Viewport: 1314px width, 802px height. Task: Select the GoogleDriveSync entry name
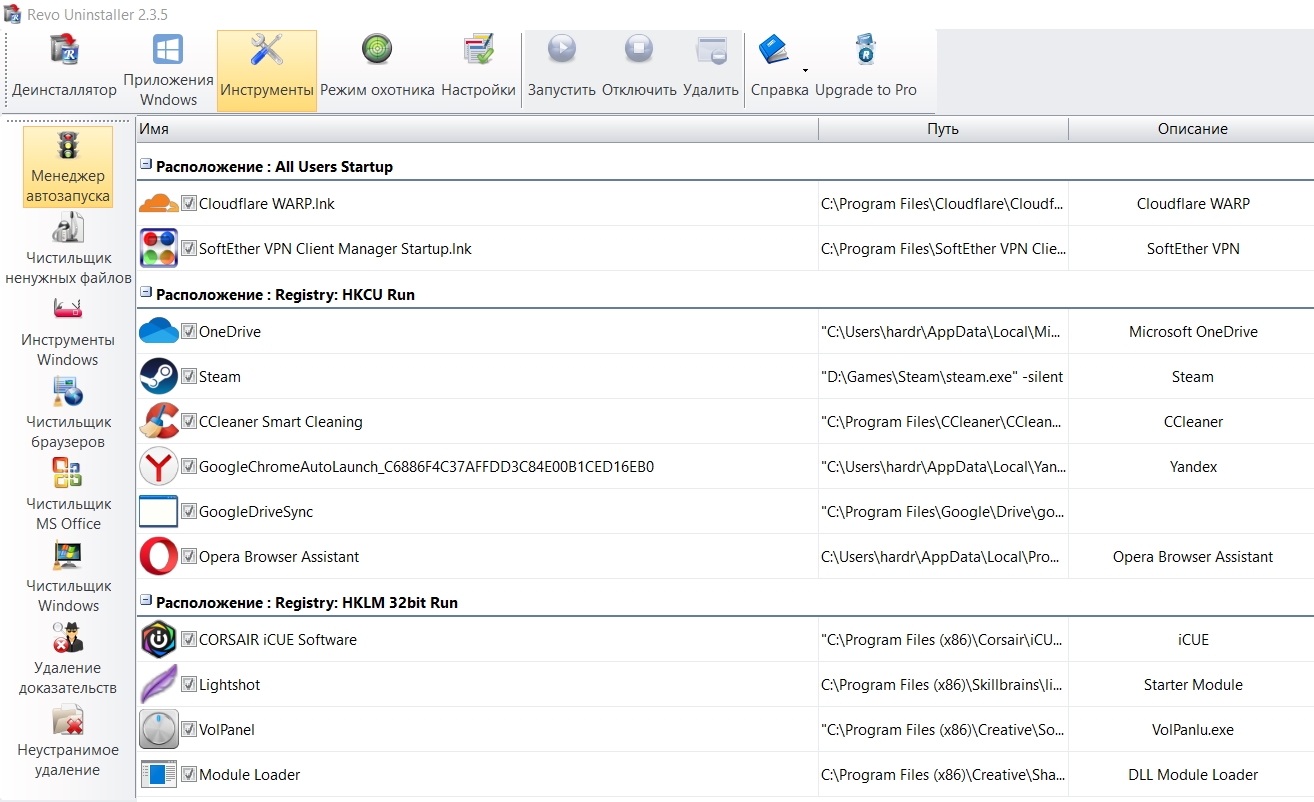(x=256, y=511)
